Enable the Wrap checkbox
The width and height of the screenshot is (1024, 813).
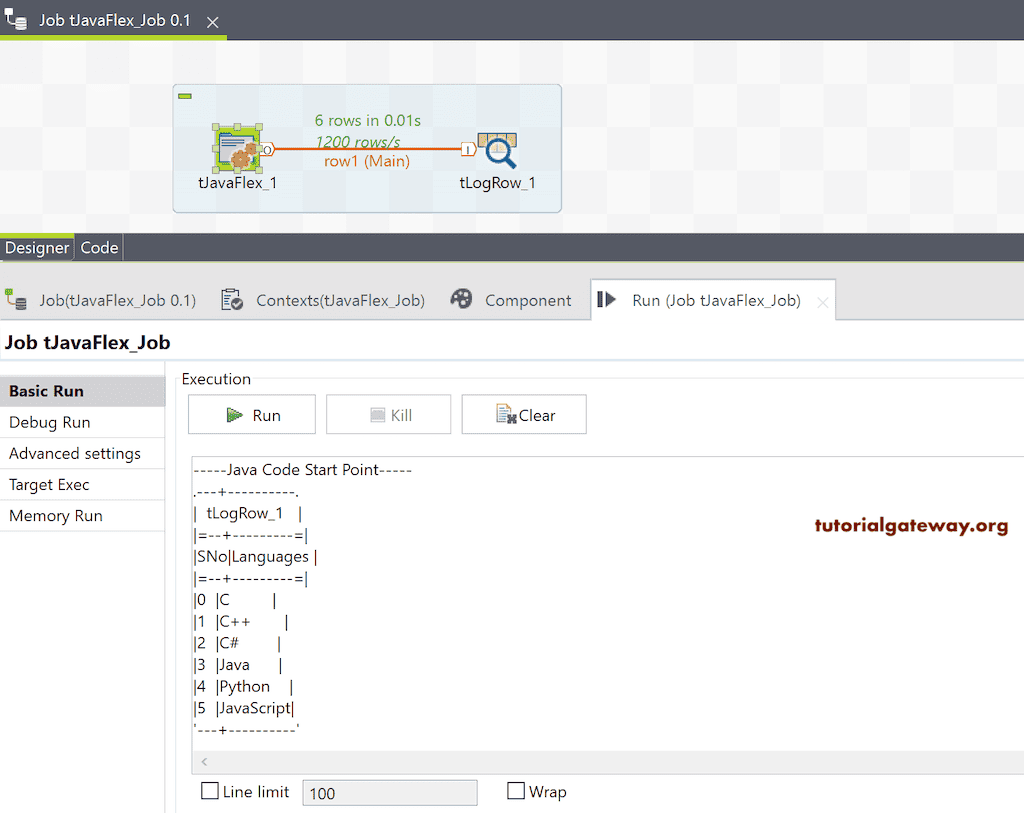516,791
